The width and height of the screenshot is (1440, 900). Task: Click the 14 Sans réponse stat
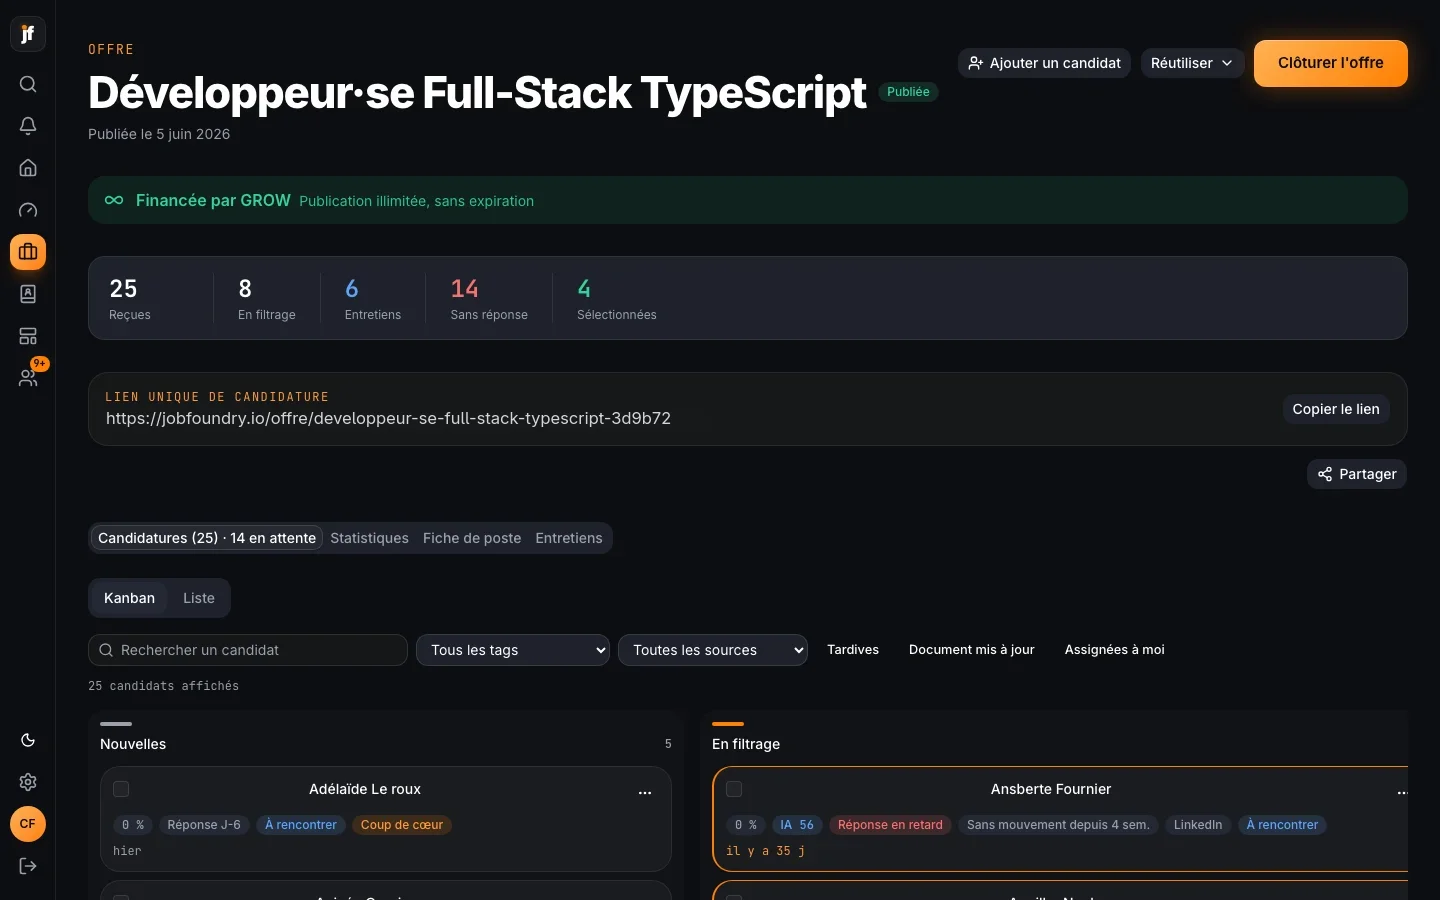coord(489,299)
